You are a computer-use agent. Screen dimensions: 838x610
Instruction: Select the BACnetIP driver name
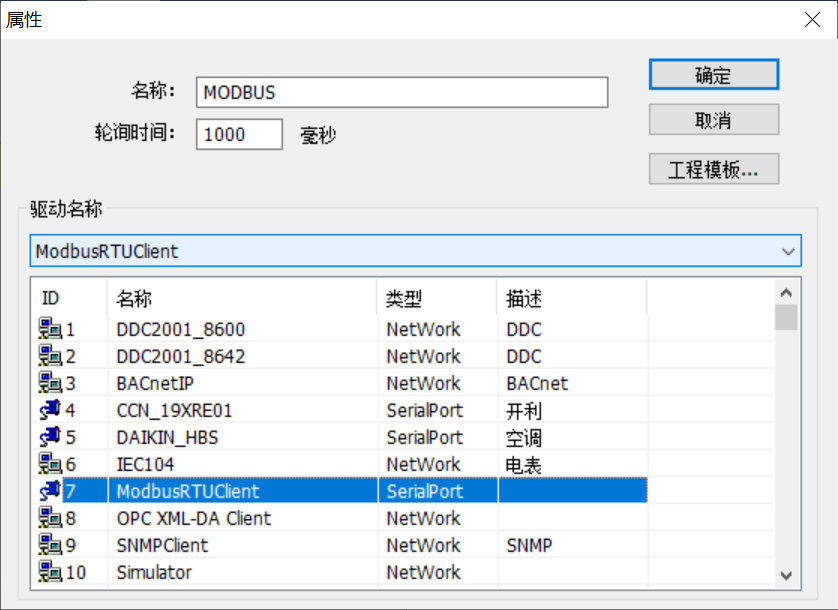(x=155, y=383)
